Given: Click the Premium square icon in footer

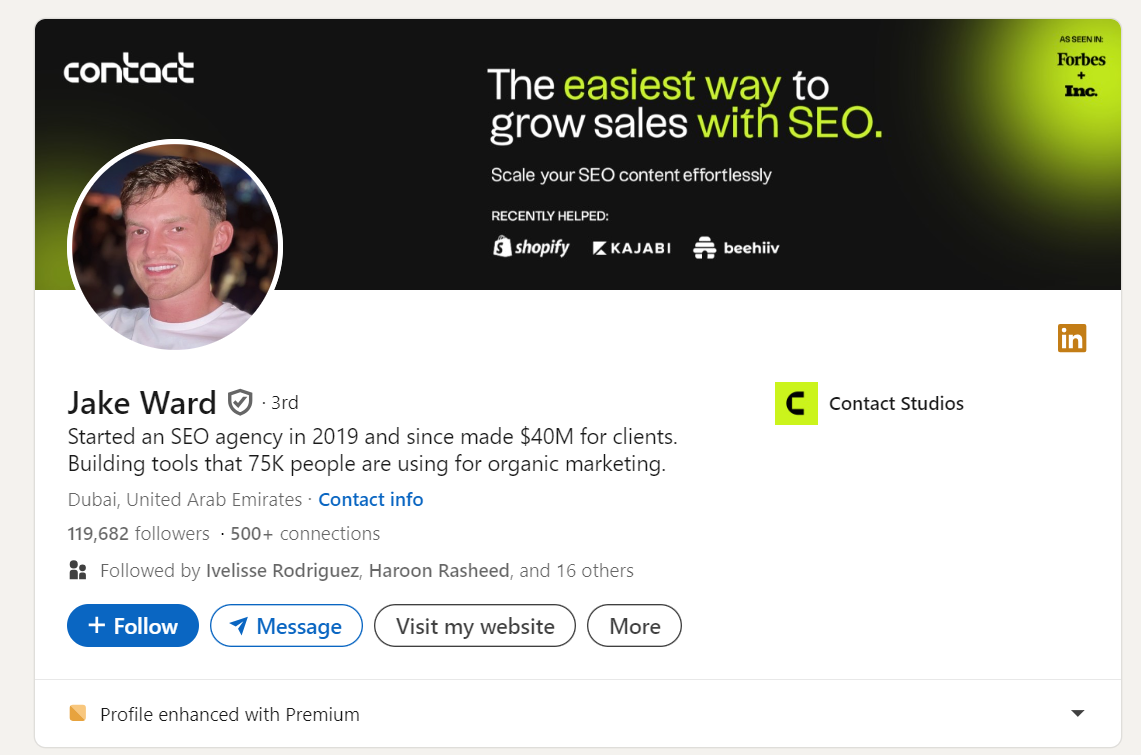Looking at the screenshot, I should pyautogui.click(x=78, y=714).
